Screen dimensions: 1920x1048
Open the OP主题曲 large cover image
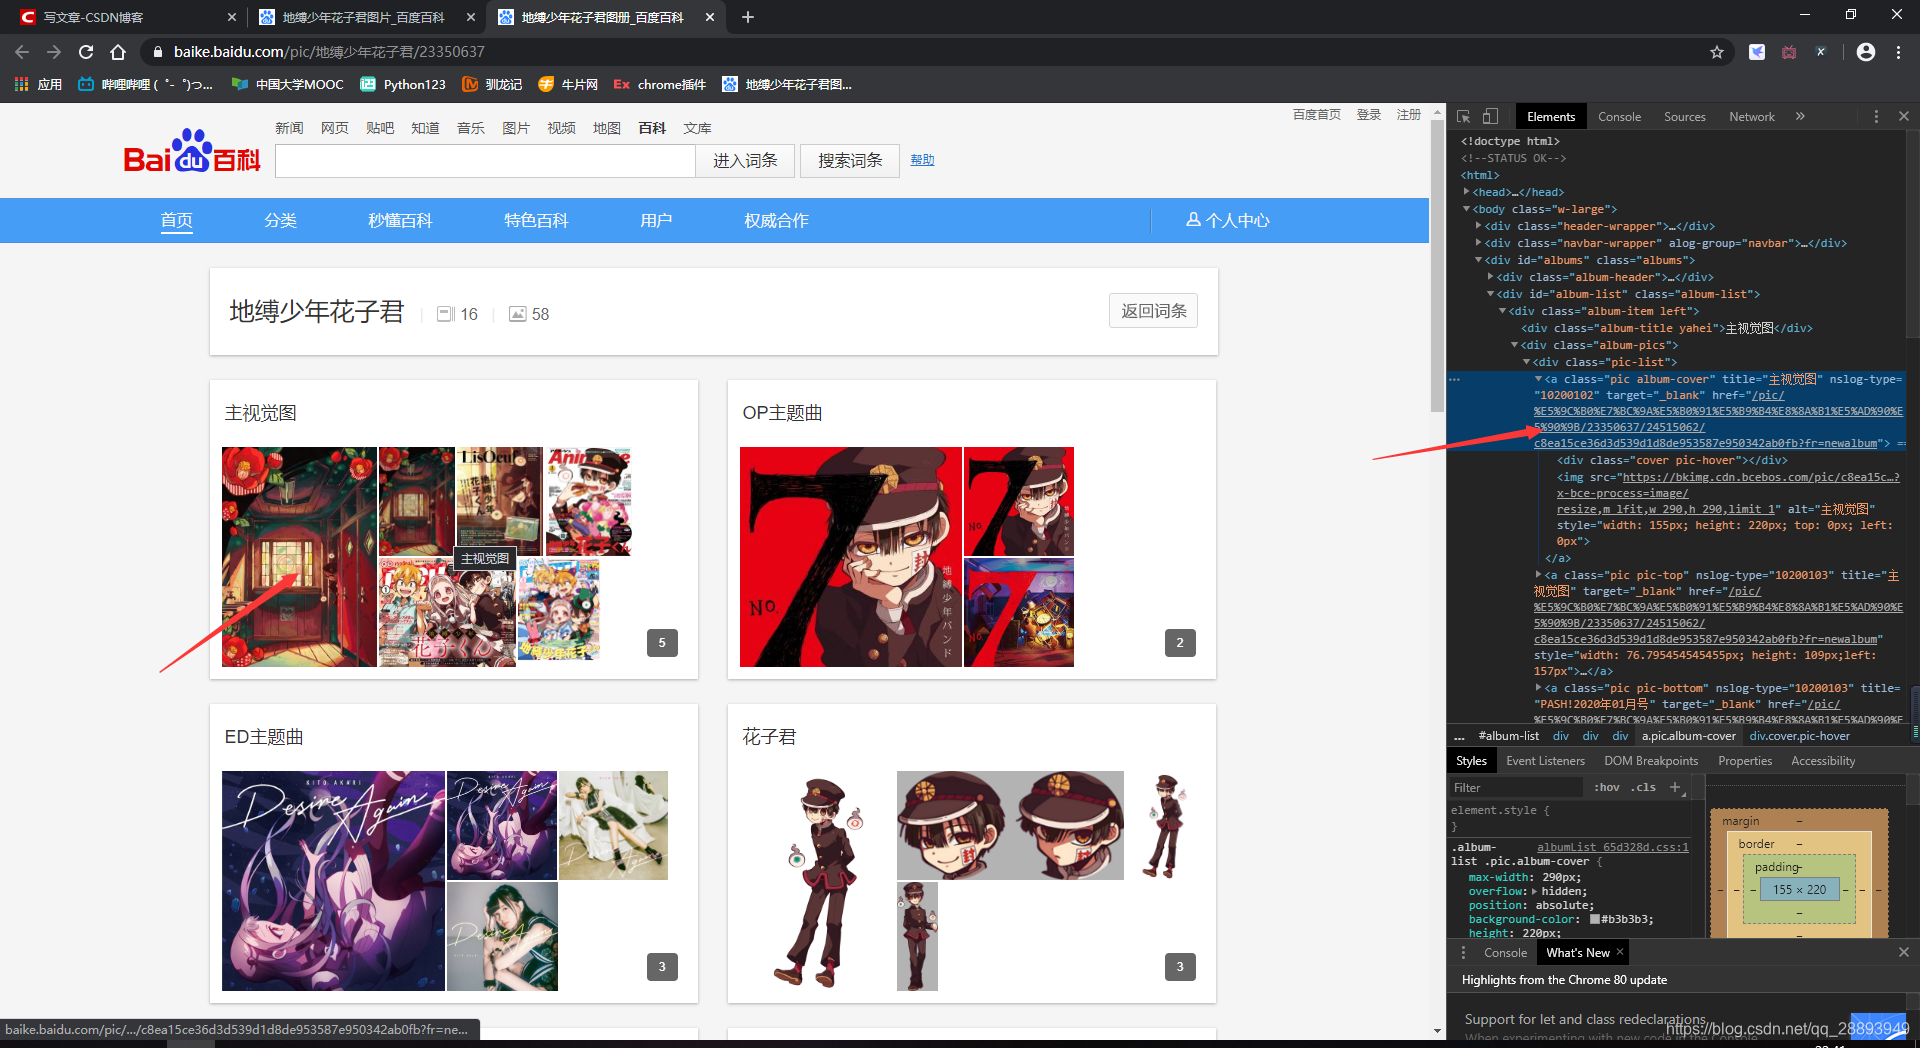tap(850, 557)
